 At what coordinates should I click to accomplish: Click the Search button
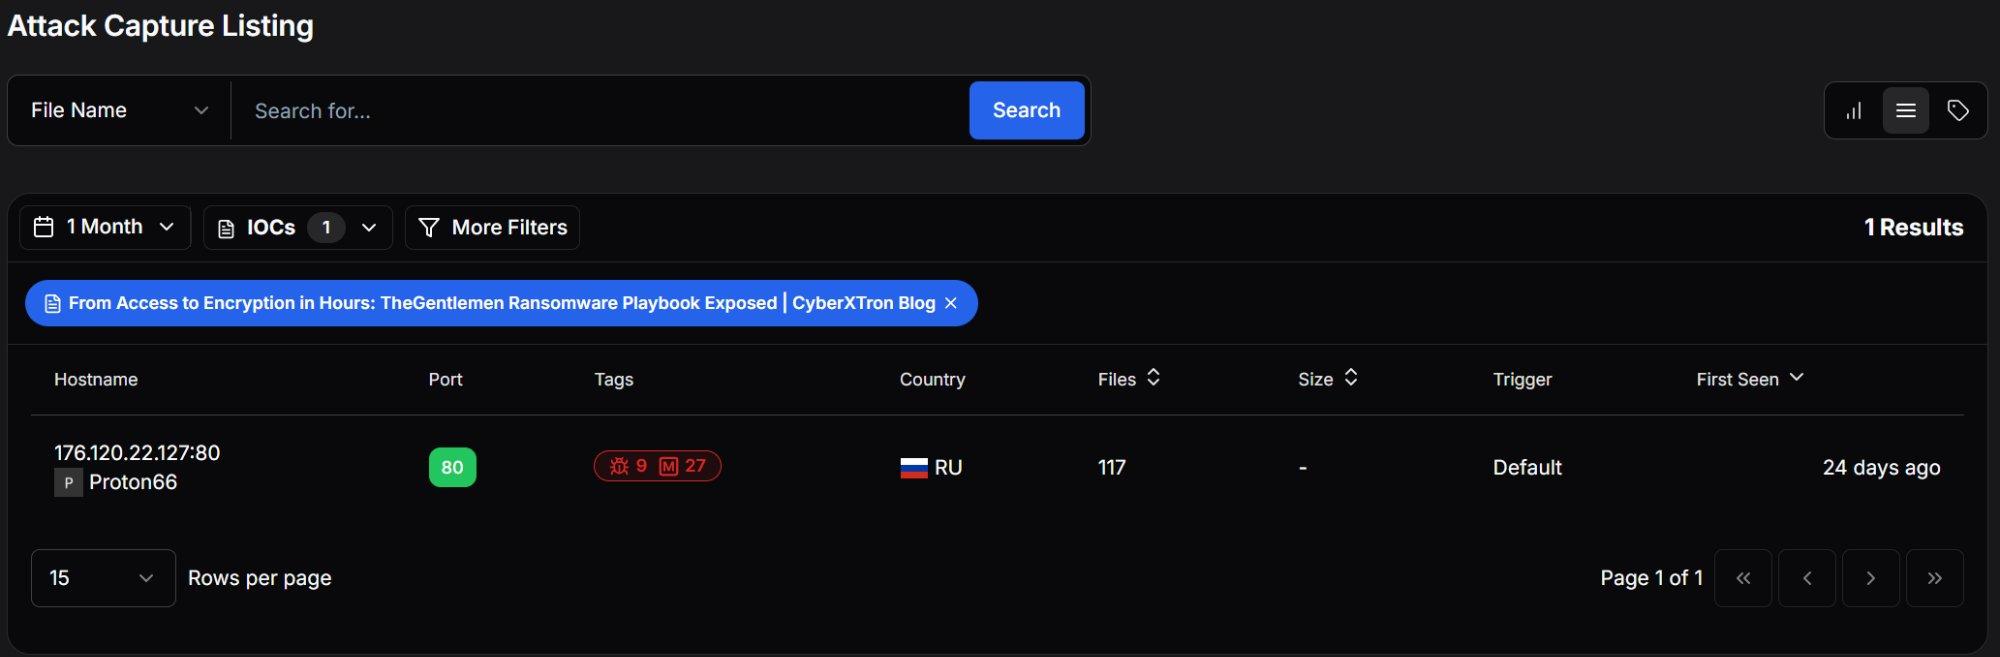[x=1026, y=110]
